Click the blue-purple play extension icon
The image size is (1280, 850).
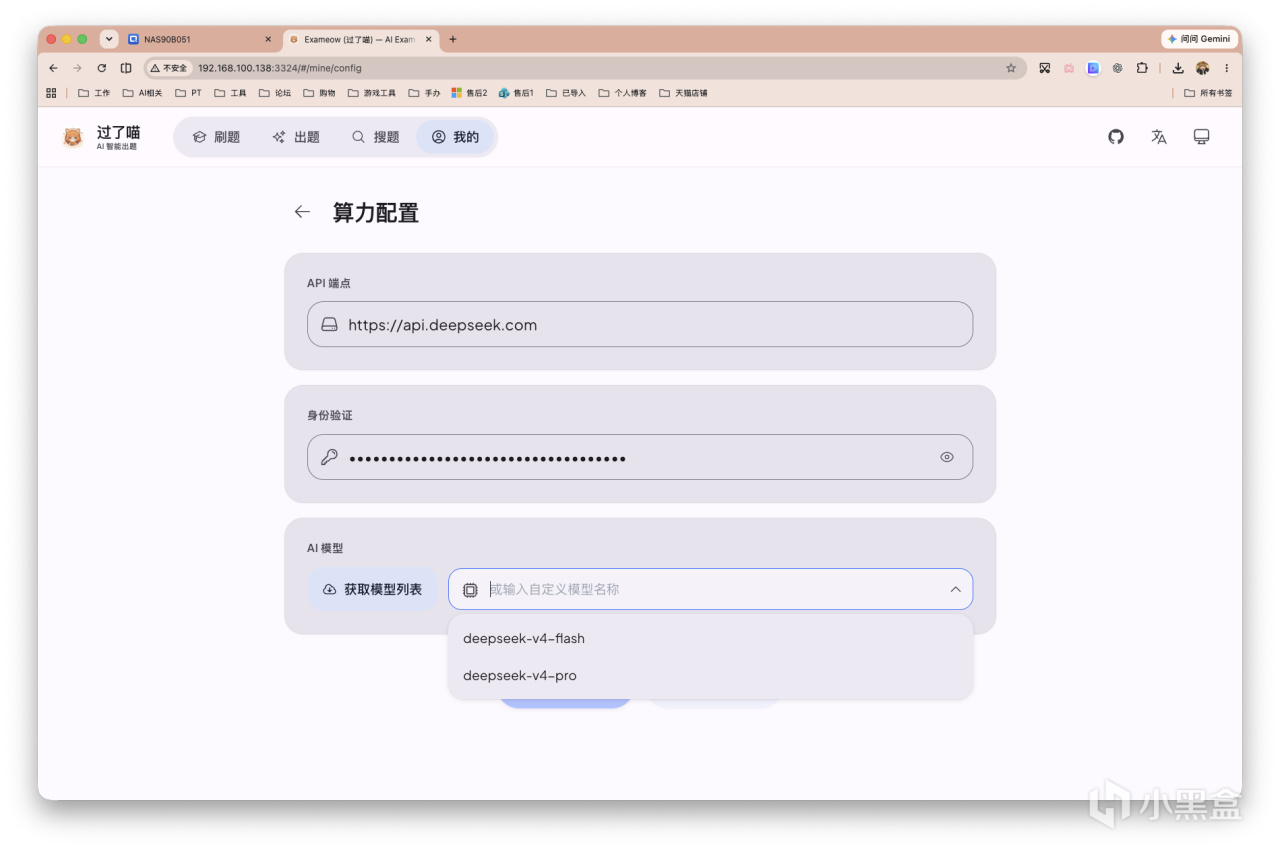1093,68
